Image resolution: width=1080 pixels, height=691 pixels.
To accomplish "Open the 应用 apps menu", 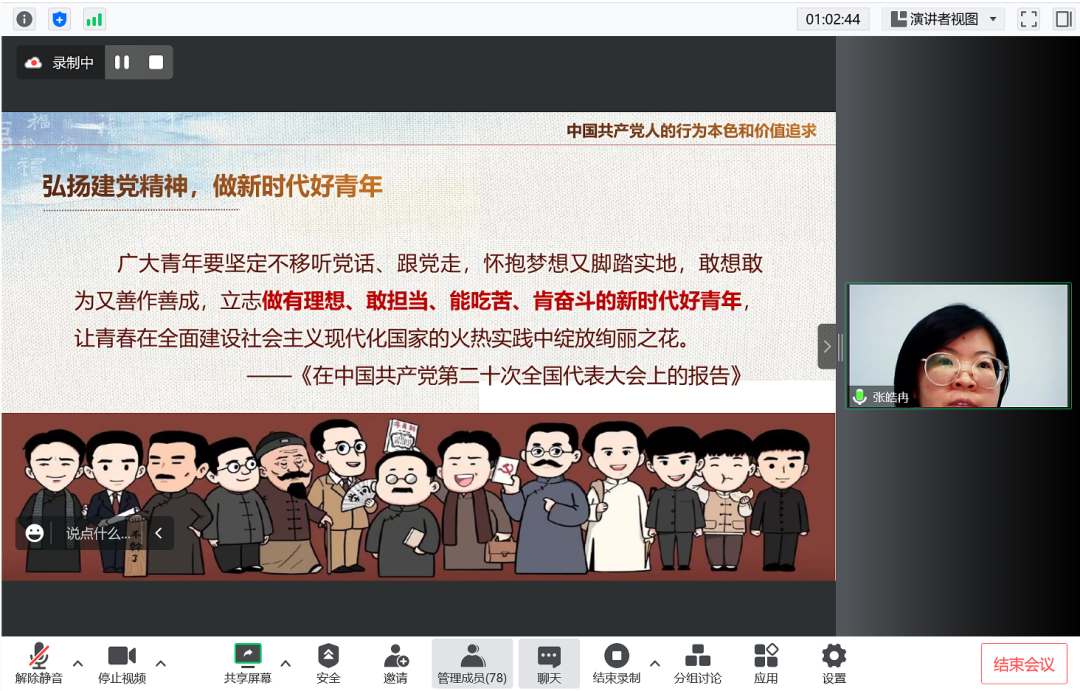I will click(x=766, y=663).
